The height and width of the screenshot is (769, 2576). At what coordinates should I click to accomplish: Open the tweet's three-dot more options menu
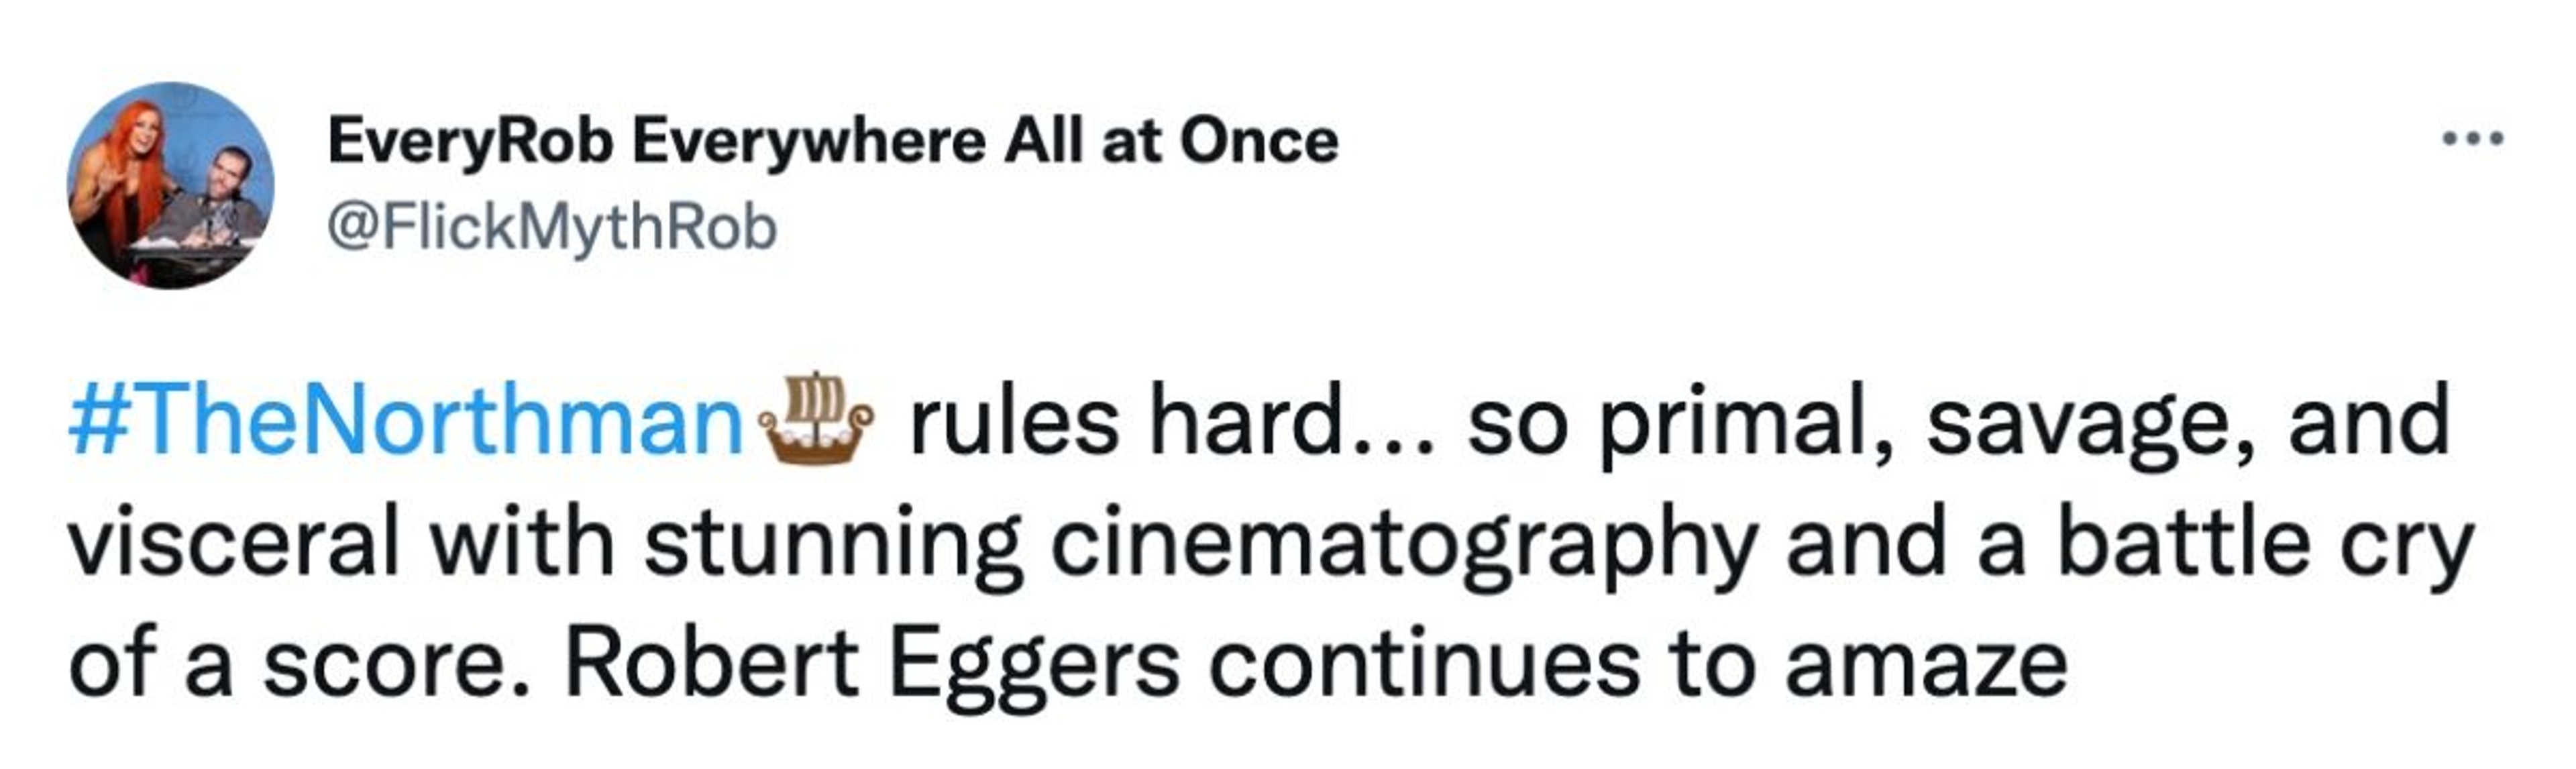point(2472,140)
